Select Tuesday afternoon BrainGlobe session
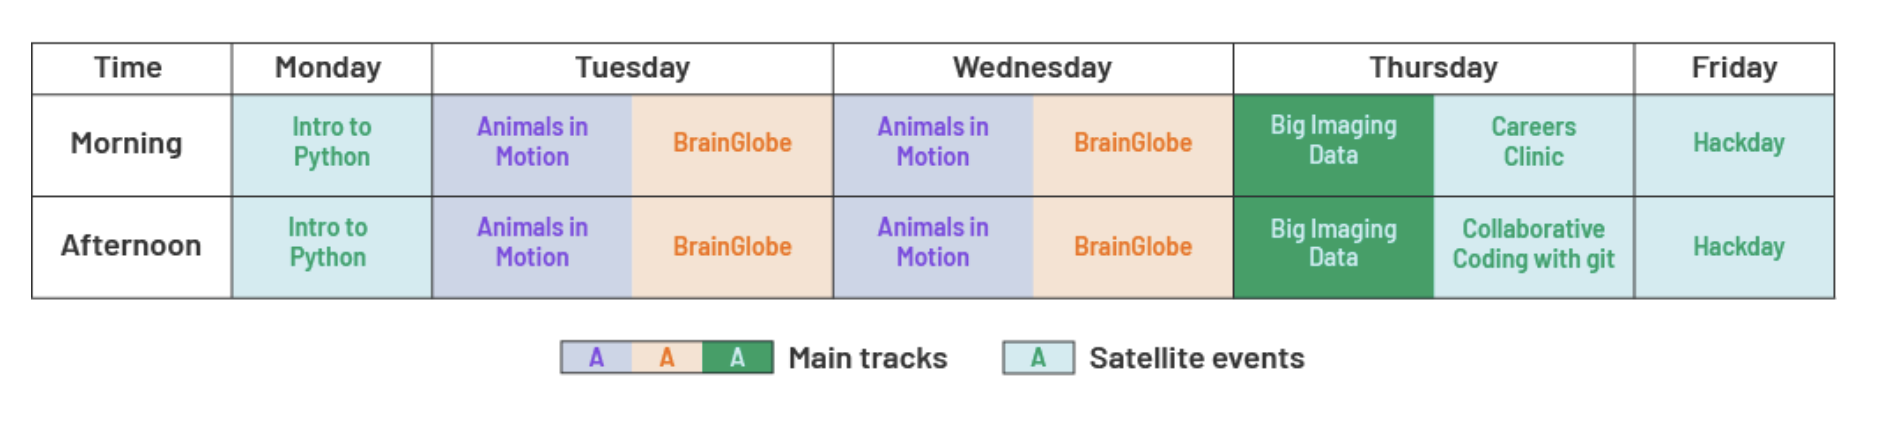Viewport: 1878px width, 442px height. [x=732, y=247]
